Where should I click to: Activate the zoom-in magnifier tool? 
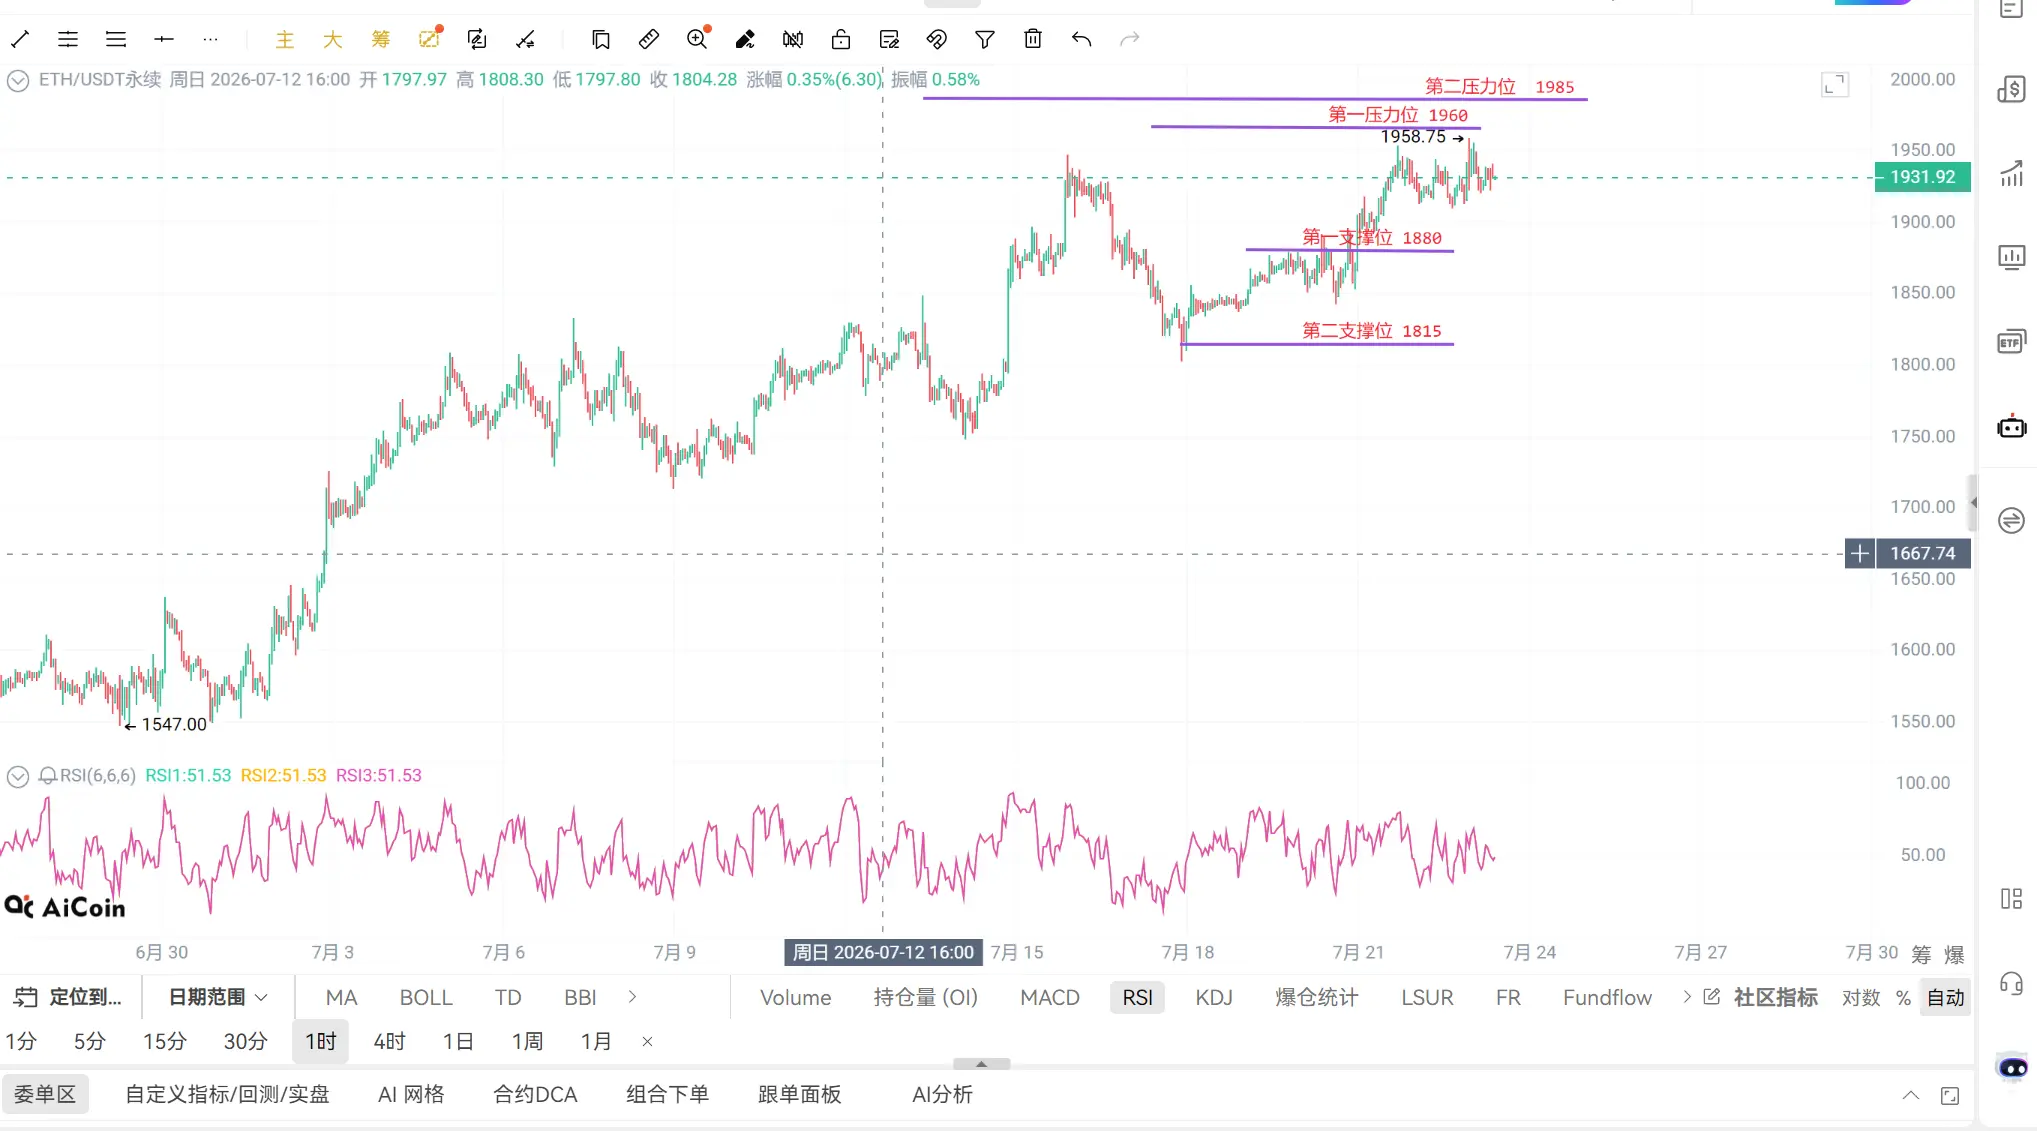697,39
